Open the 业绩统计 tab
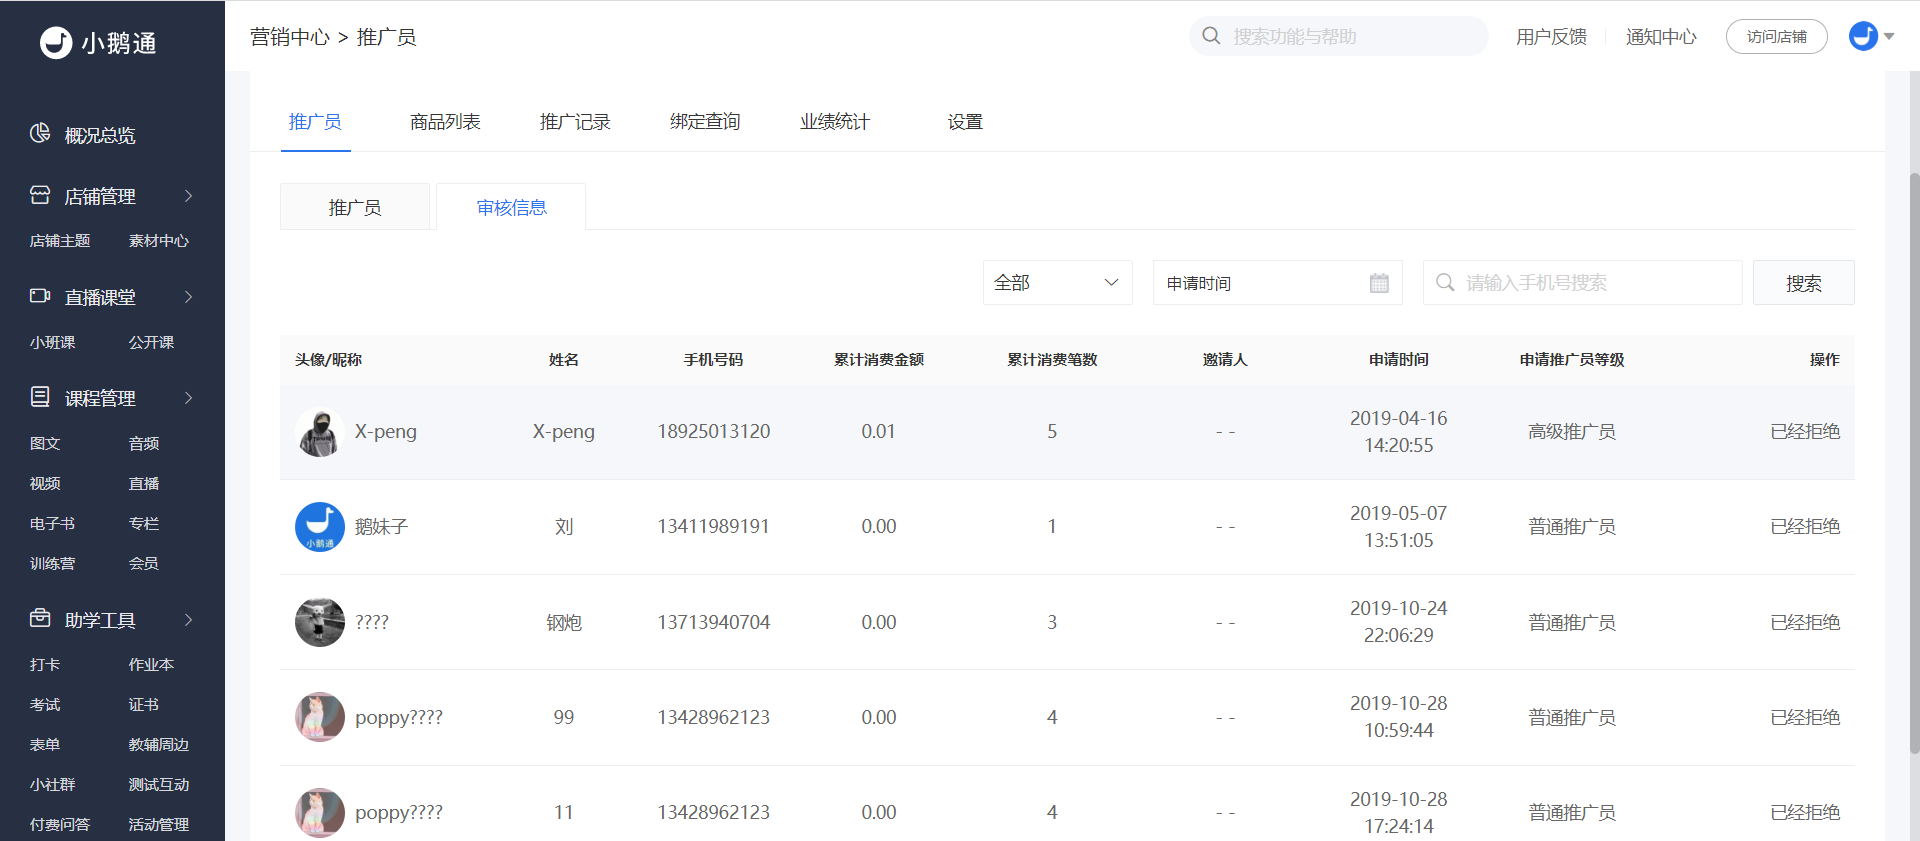Image resolution: width=1920 pixels, height=841 pixels. (835, 122)
